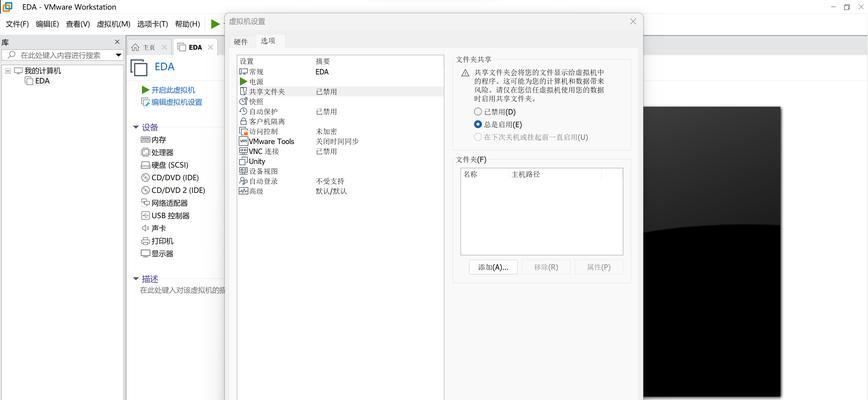868x400 pixels.
Task: Switch to the 硬件 tab
Action: pyautogui.click(x=241, y=41)
